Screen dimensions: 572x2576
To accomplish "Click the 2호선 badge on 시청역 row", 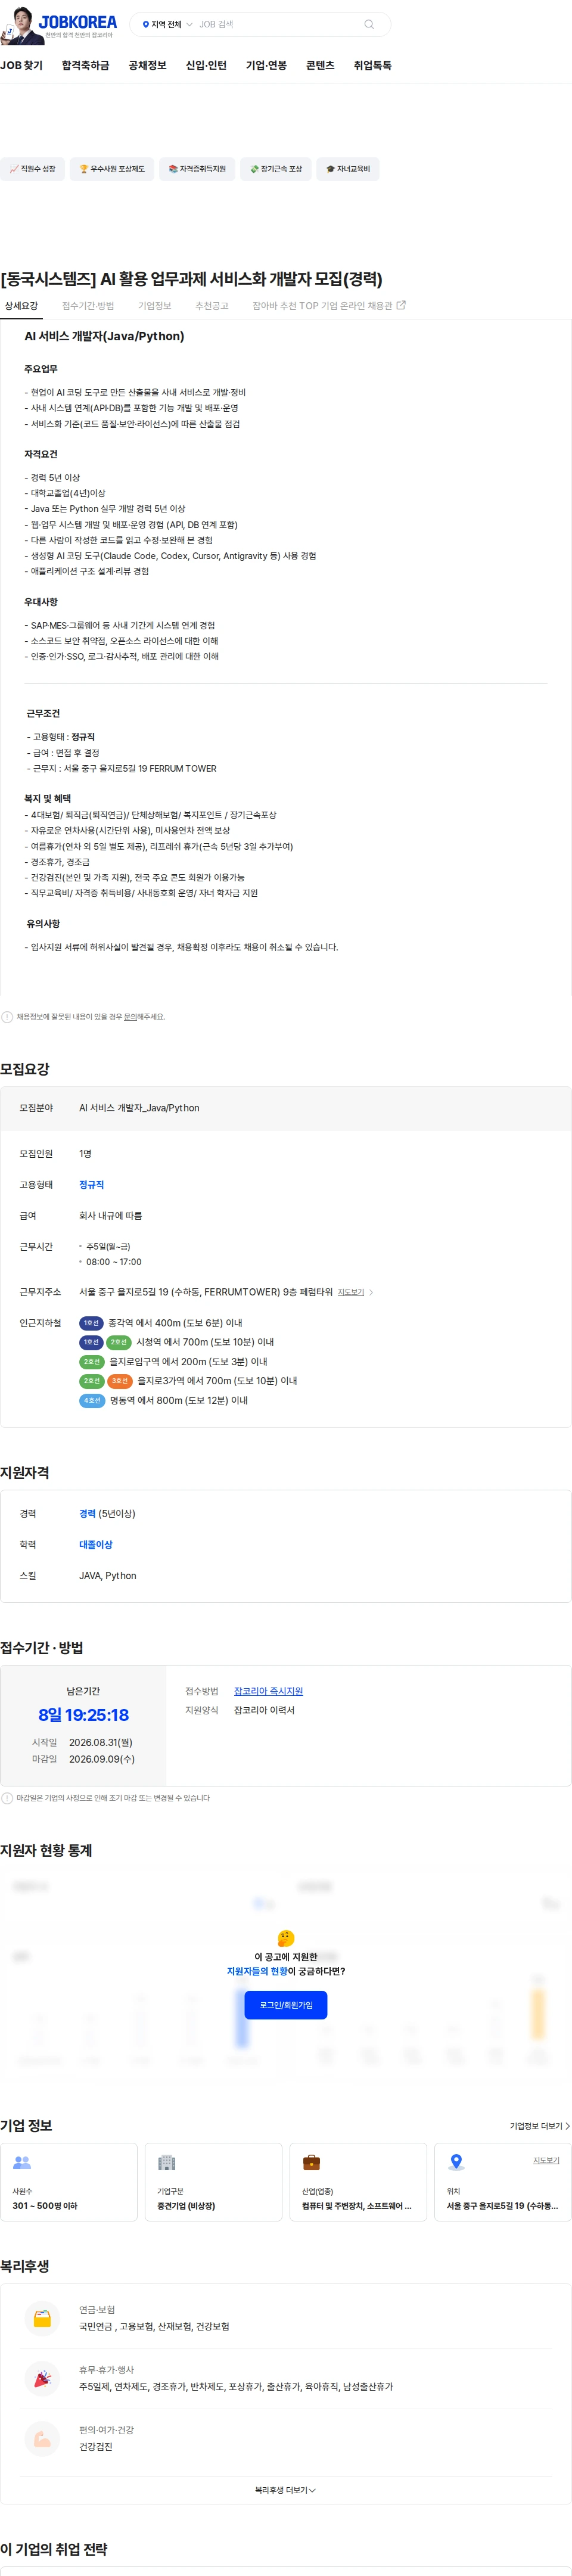I will [119, 1342].
